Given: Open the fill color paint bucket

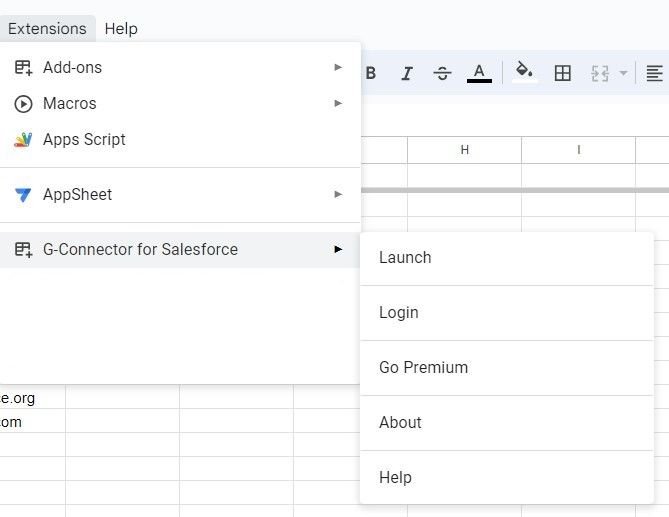Looking at the screenshot, I should [524, 72].
